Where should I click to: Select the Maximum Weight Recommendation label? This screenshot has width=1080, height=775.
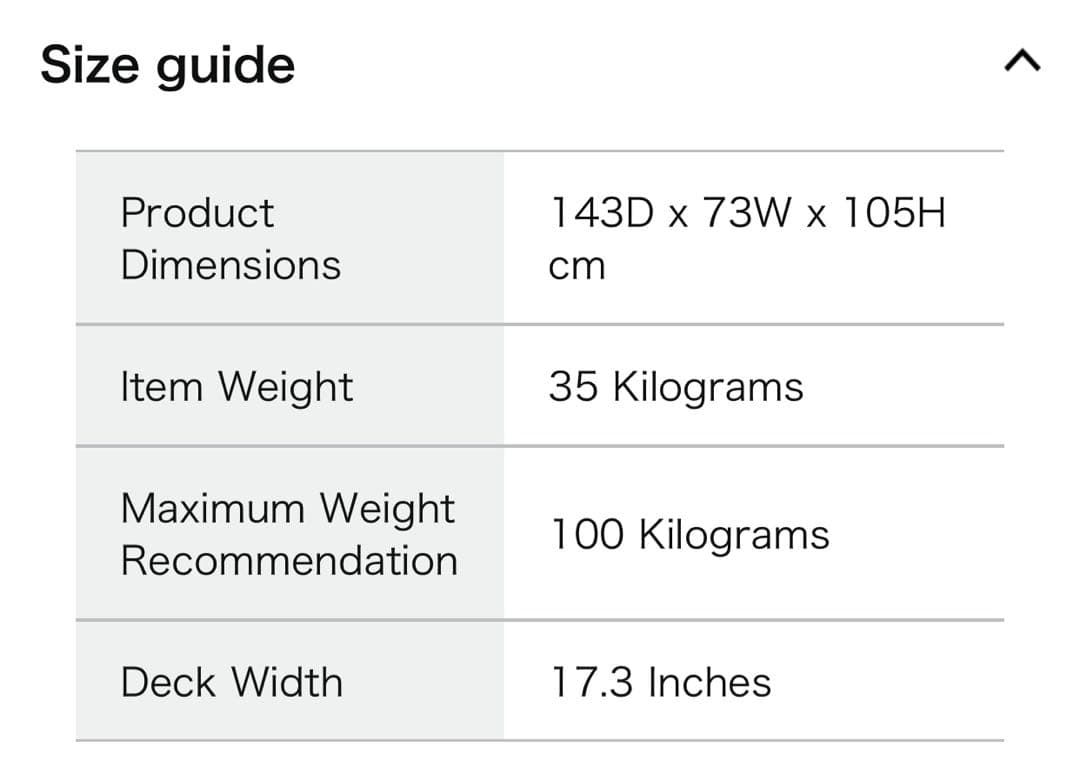point(289,534)
